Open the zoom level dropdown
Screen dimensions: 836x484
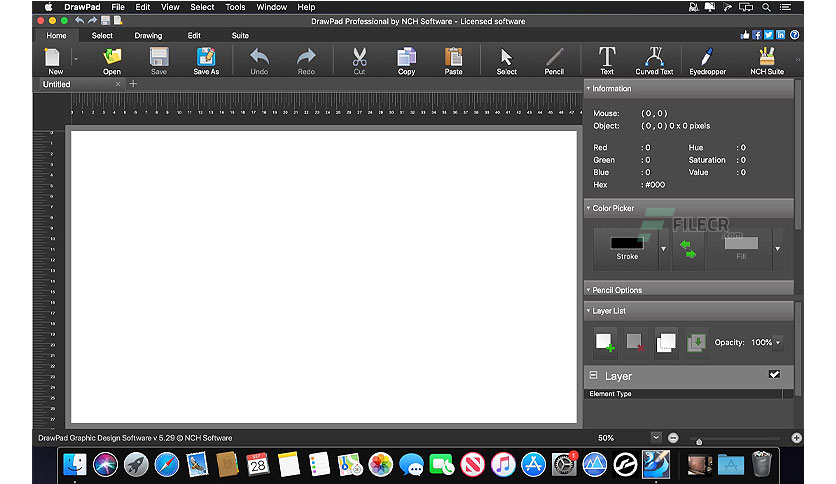click(x=656, y=438)
